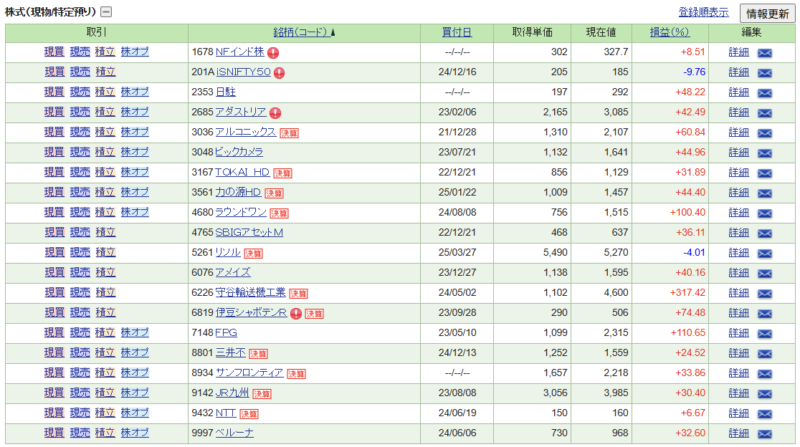Click 積立 in the 守谷輸送機工業 row

tap(105, 292)
